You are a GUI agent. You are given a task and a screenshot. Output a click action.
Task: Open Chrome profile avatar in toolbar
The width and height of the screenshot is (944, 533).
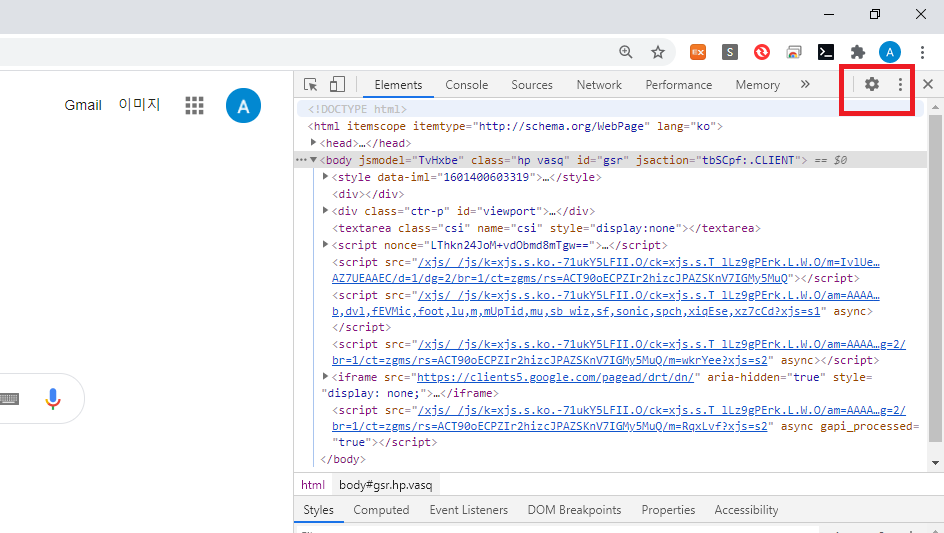pos(890,52)
